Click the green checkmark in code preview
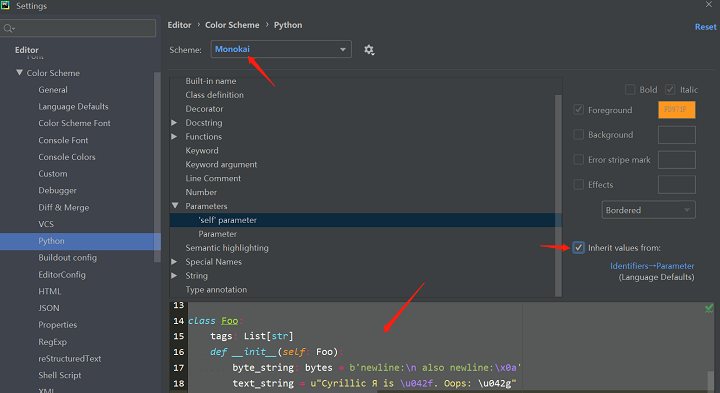This screenshot has height=393, width=720. pyautogui.click(x=709, y=308)
